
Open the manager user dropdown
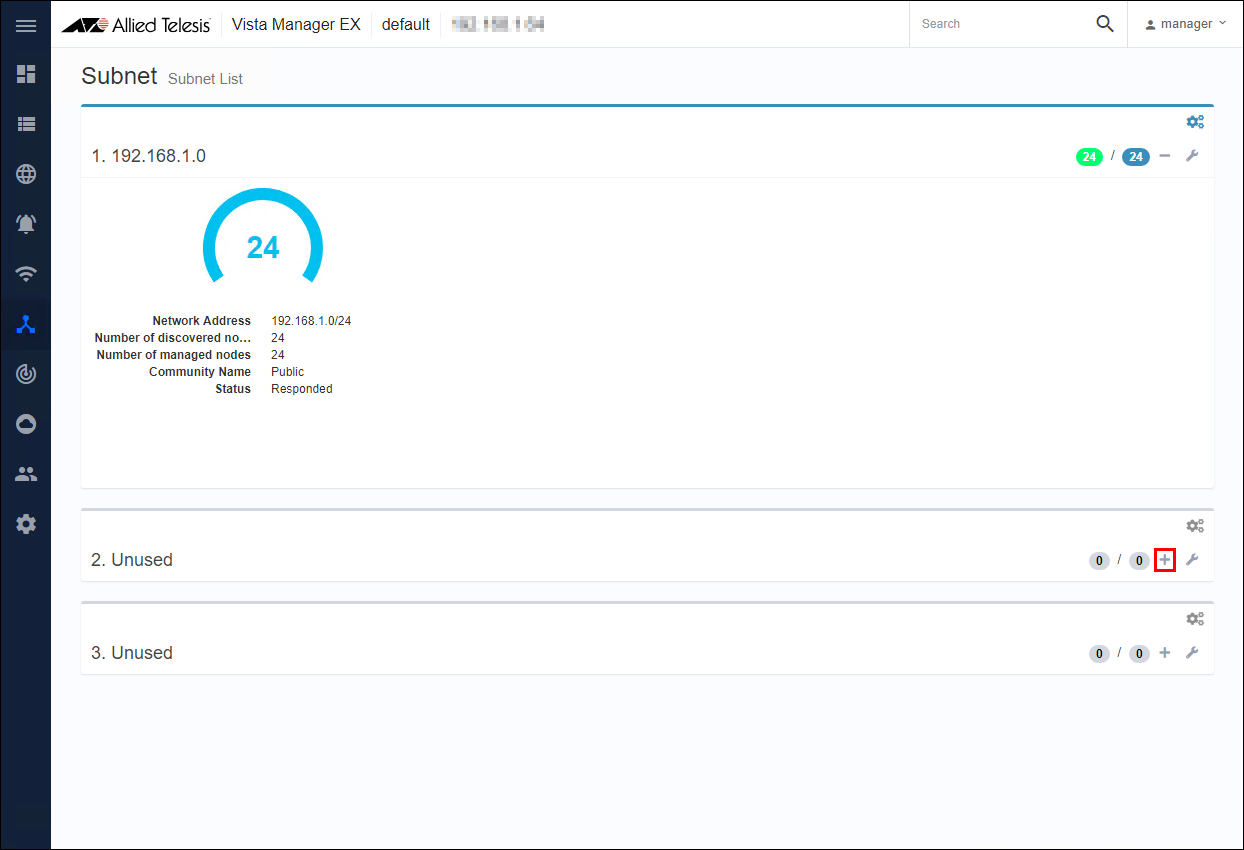tap(1186, 24)
